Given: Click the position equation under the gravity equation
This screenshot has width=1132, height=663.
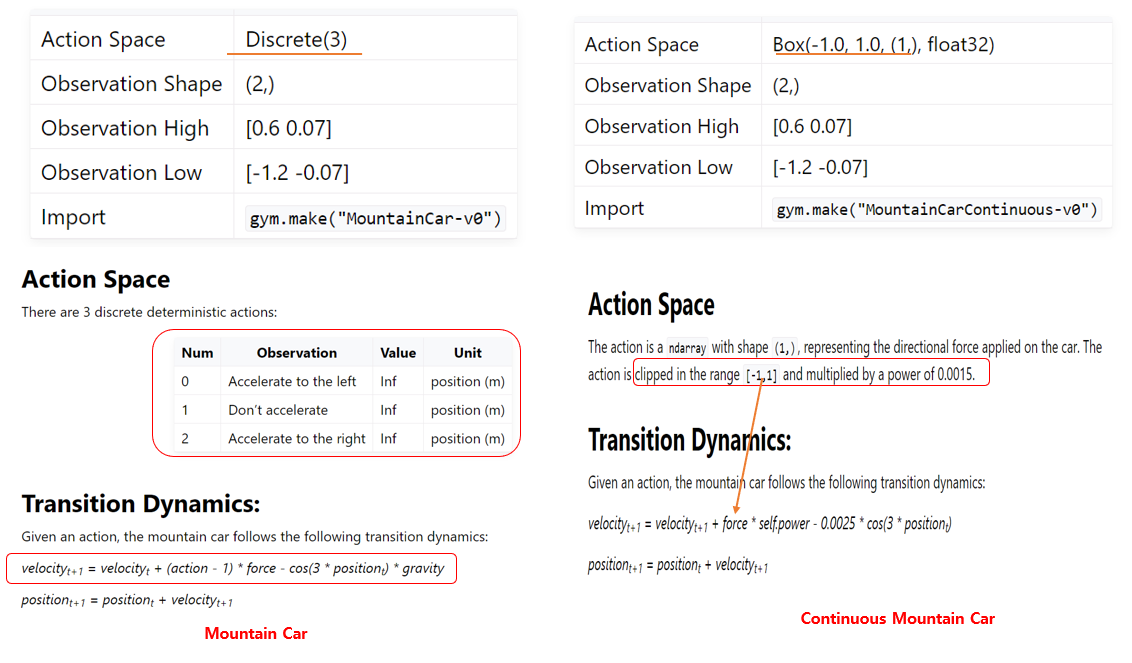Looking at the screenshot, I should pyautogui.click(x=127, y=600).
